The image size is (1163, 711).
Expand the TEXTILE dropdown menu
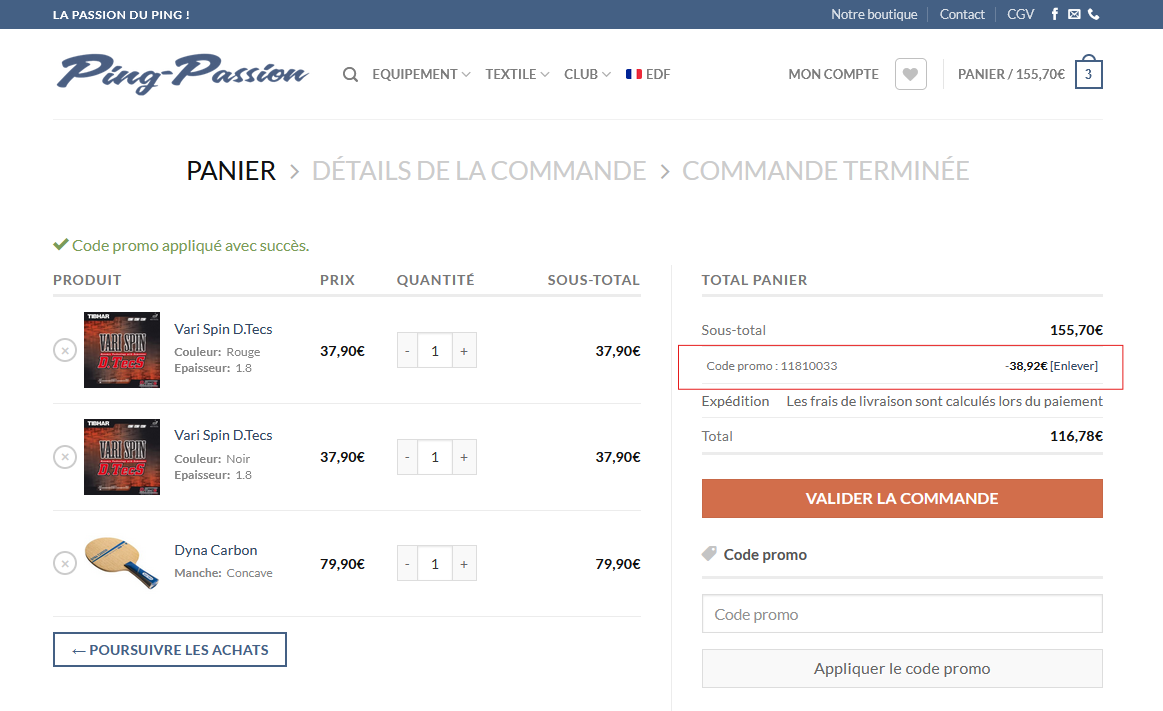(517, 74)
